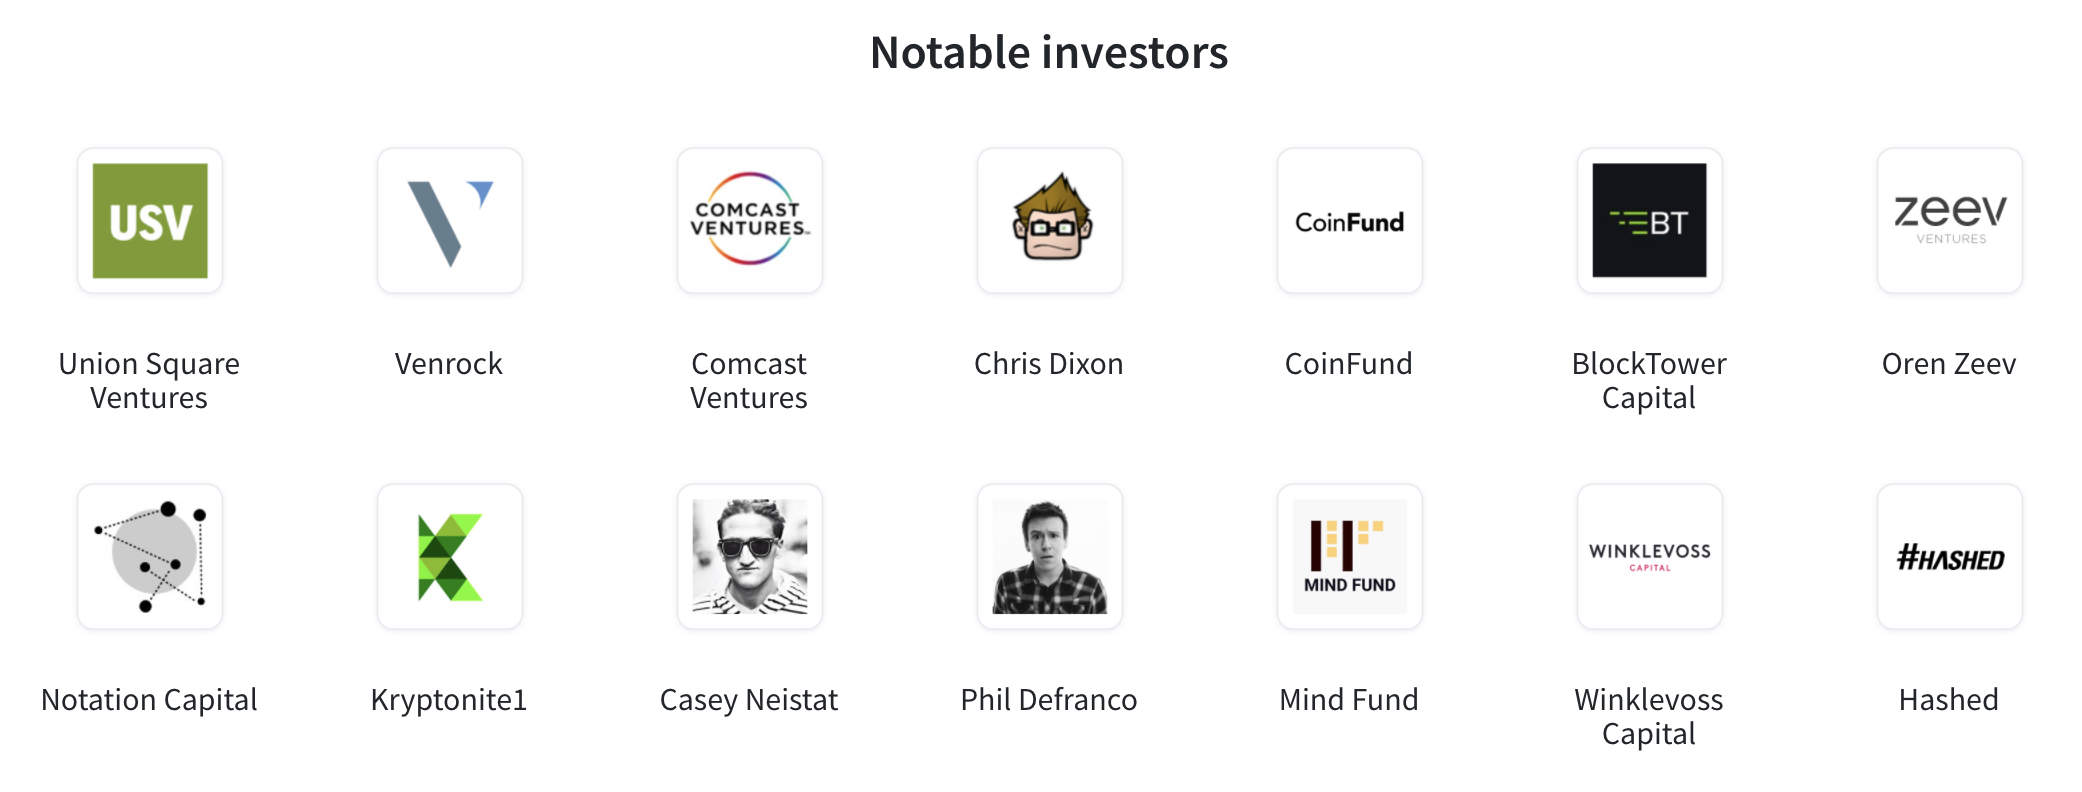Follow the BlockTower Capital text link
Image resolution: width=2082 pixels, height=792 pixels.
point(1649,381)
